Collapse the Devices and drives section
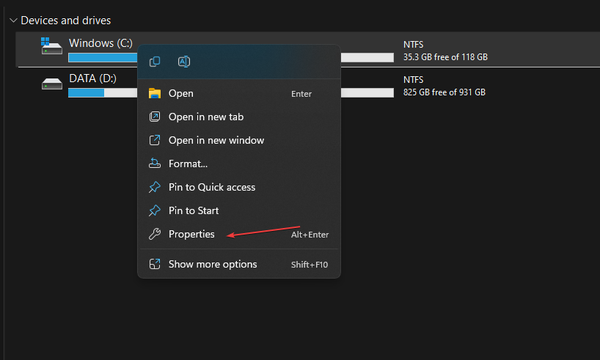The image size is (600, 360). tap(13, 20)
